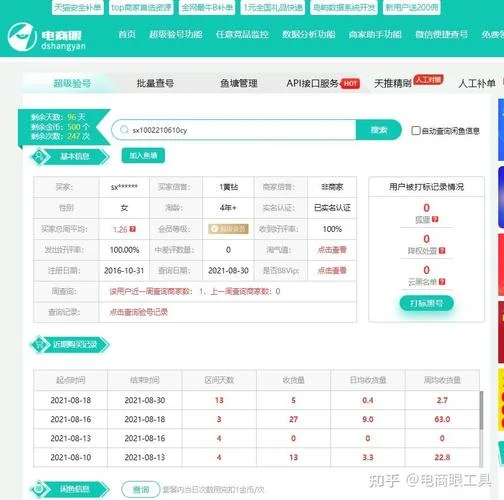Viewport: 504px width, 500px height.
Task: Click the 1黄钻 buyer credit value
Action: pos(228,187)
